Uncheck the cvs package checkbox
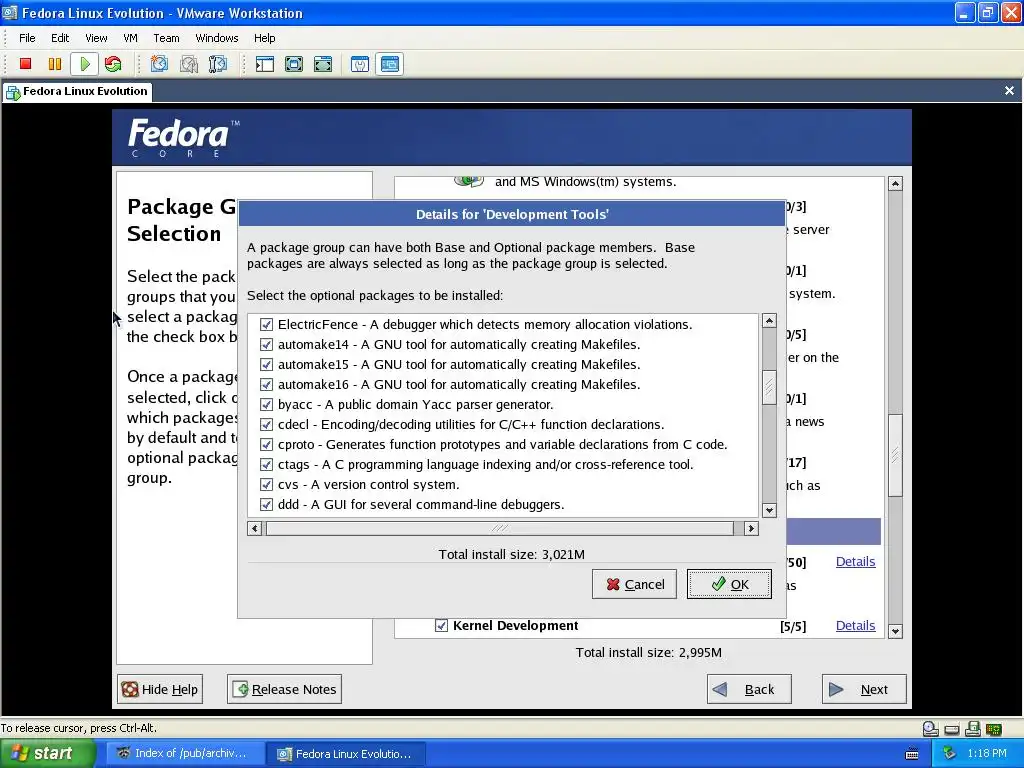 pos(266,485)
